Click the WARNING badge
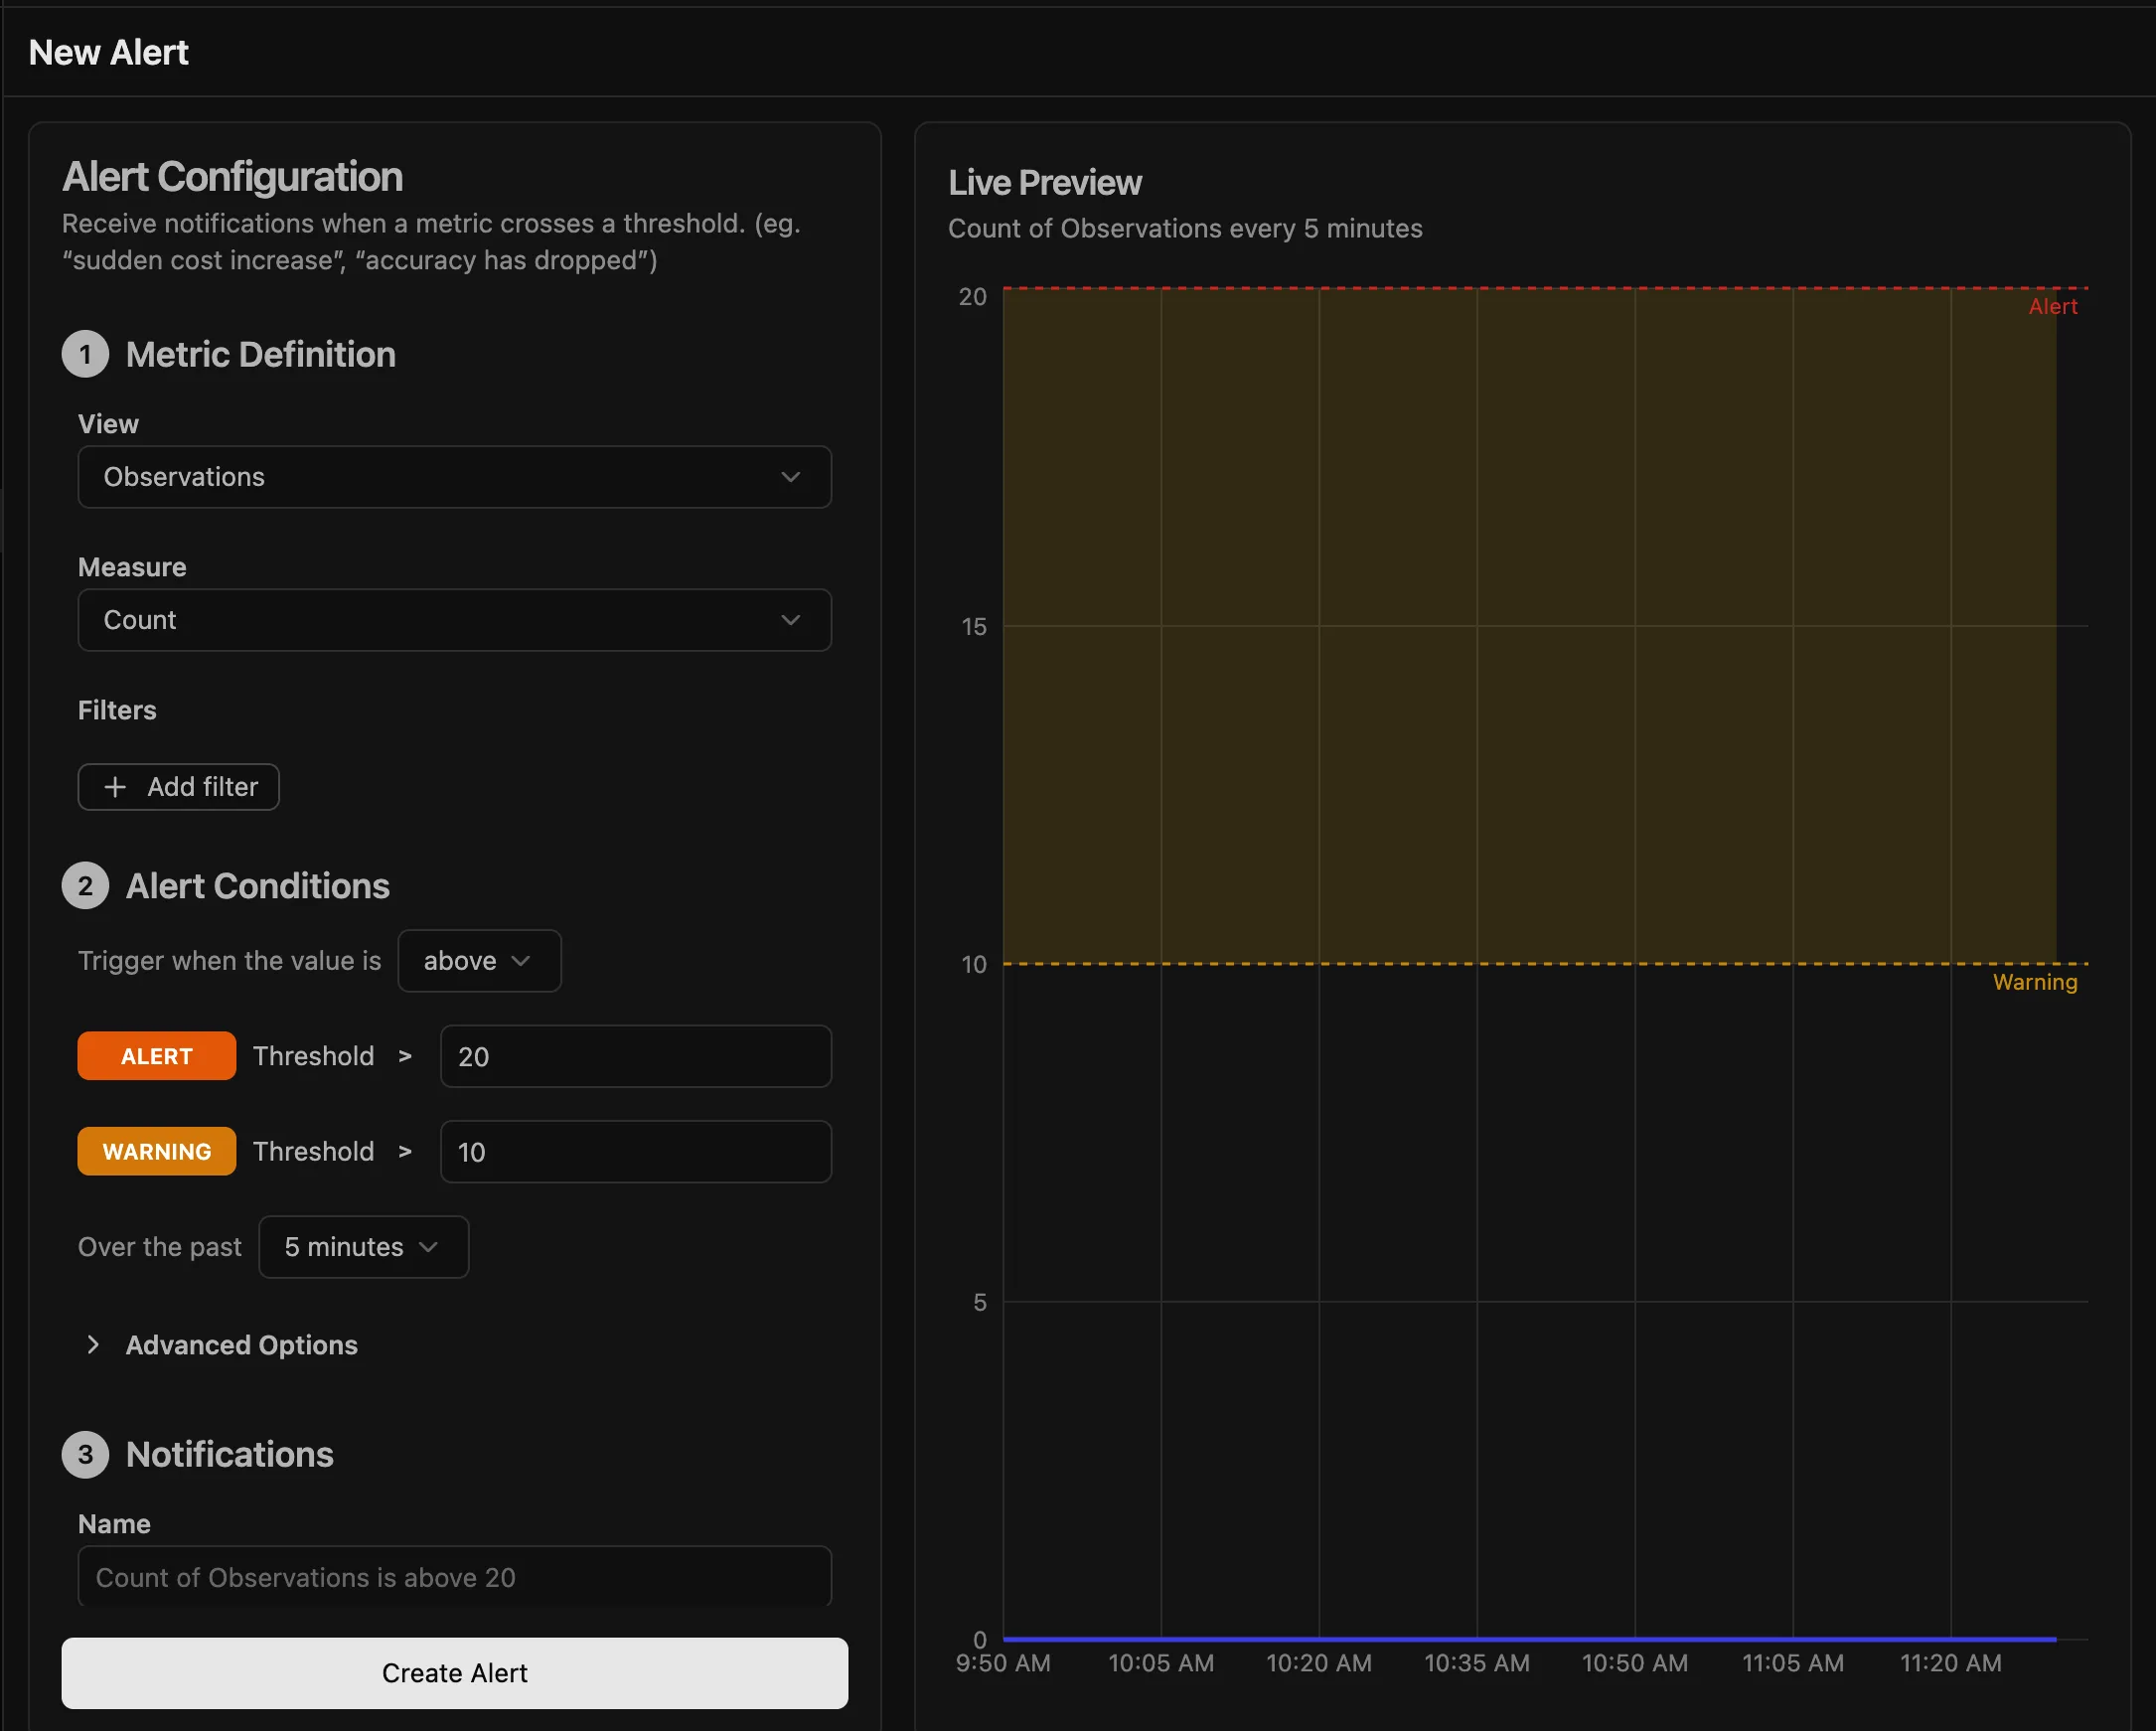2156x1731 pixels. 157,1152
